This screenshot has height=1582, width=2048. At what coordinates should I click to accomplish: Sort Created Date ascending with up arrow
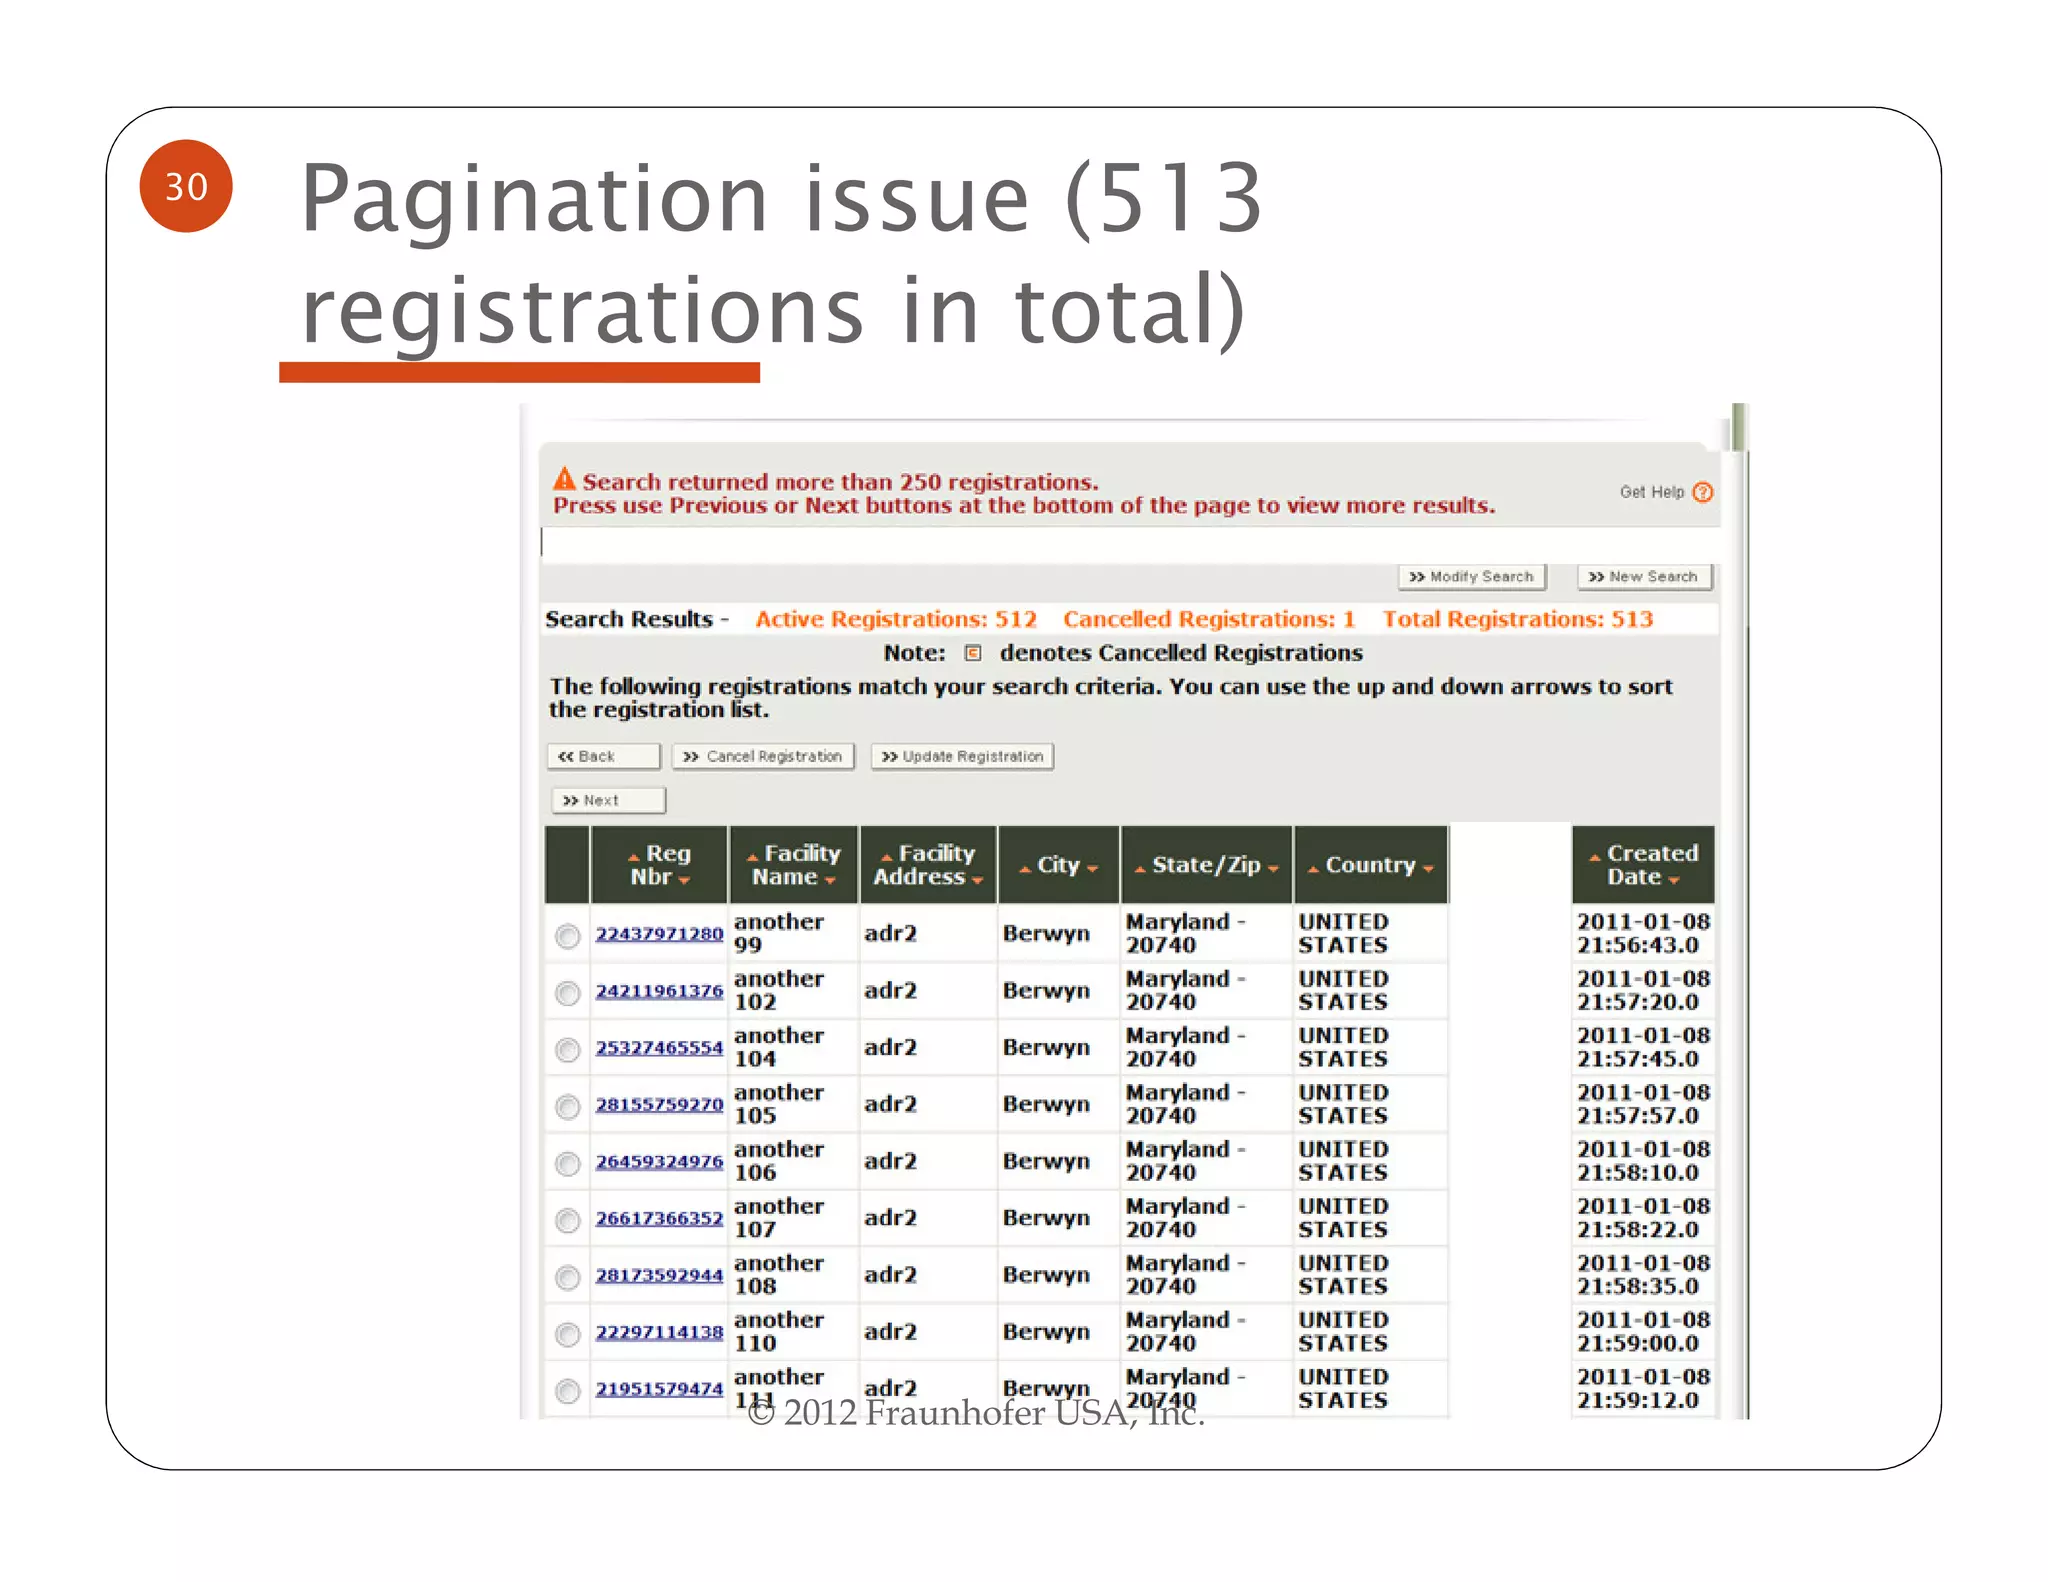point(1595,857)
